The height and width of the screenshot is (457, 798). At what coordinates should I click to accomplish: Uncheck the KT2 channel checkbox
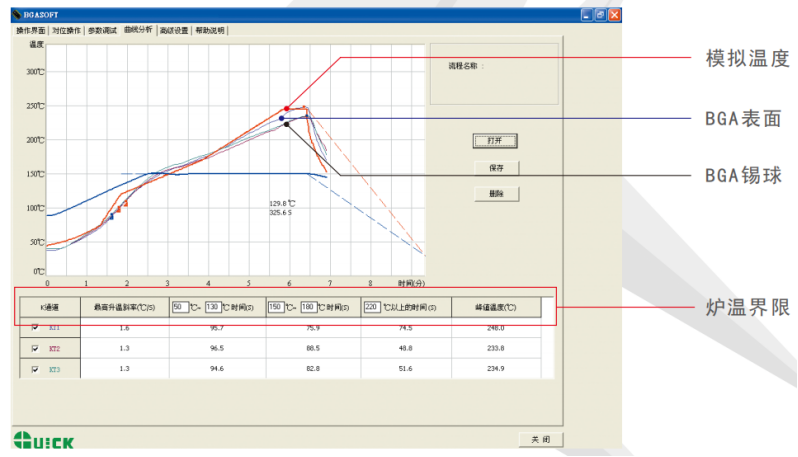pyautogui.click(x=37, y=348)
